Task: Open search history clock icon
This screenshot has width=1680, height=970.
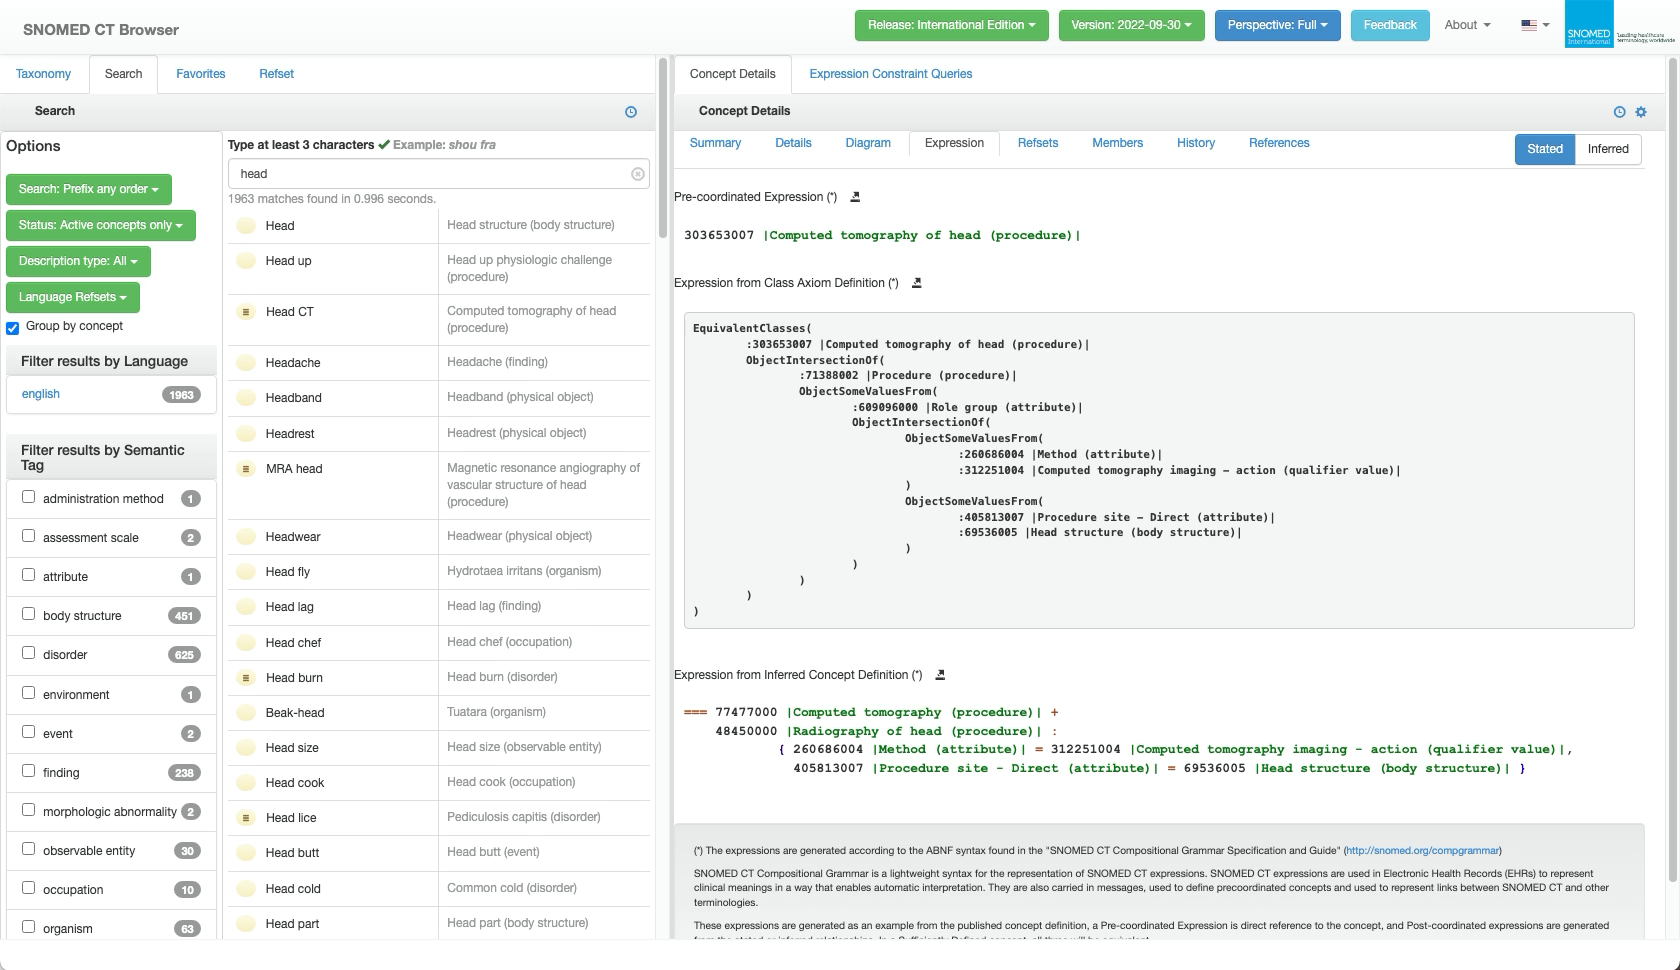Action: pyautogui.click(x=631, y=112)
